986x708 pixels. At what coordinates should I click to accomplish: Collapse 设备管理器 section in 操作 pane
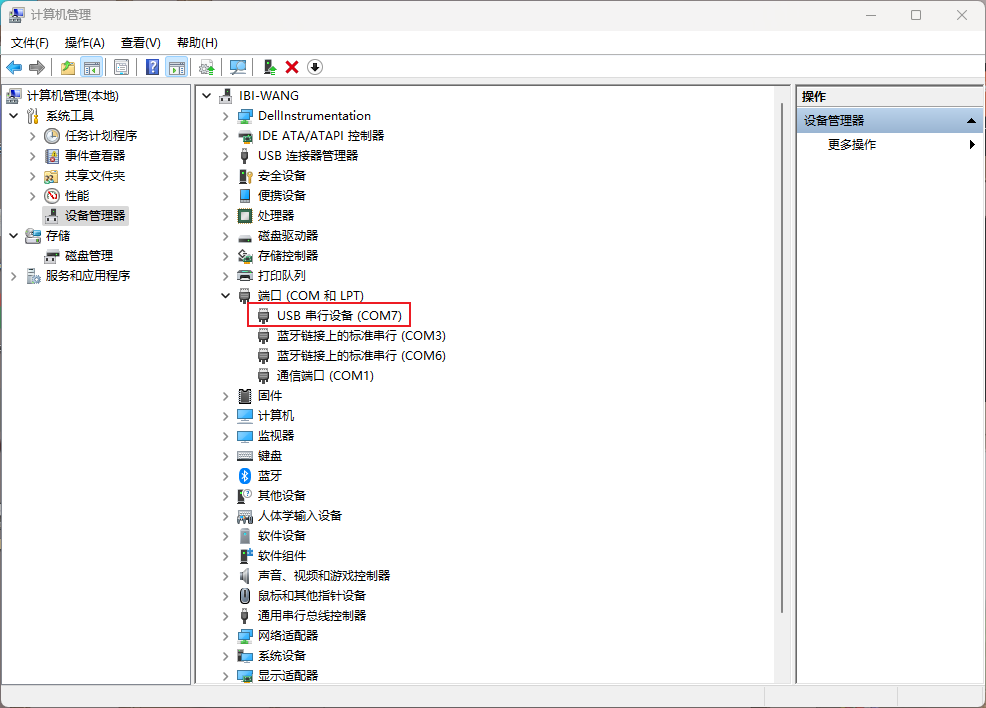[971, 121]
